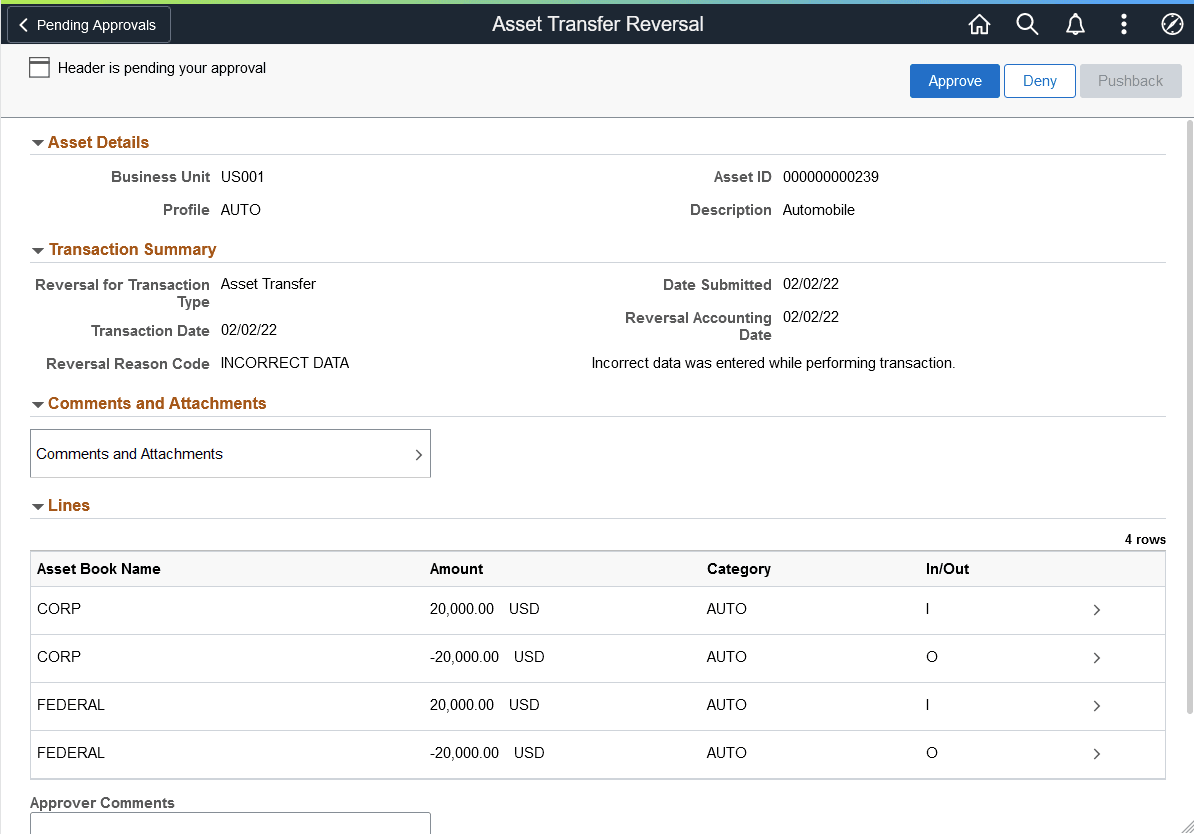View CORP -20,000.00 outflow line details

coord(1096,658)
